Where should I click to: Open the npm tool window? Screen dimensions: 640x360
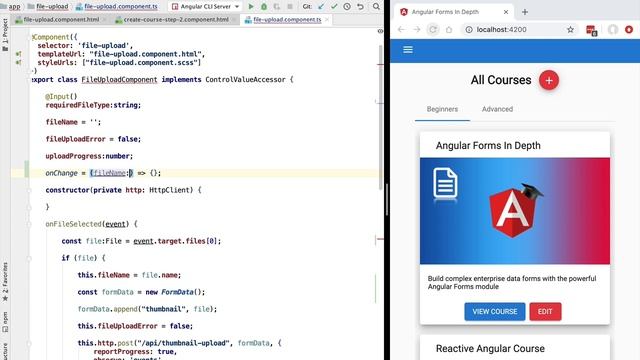pos(5,322)
